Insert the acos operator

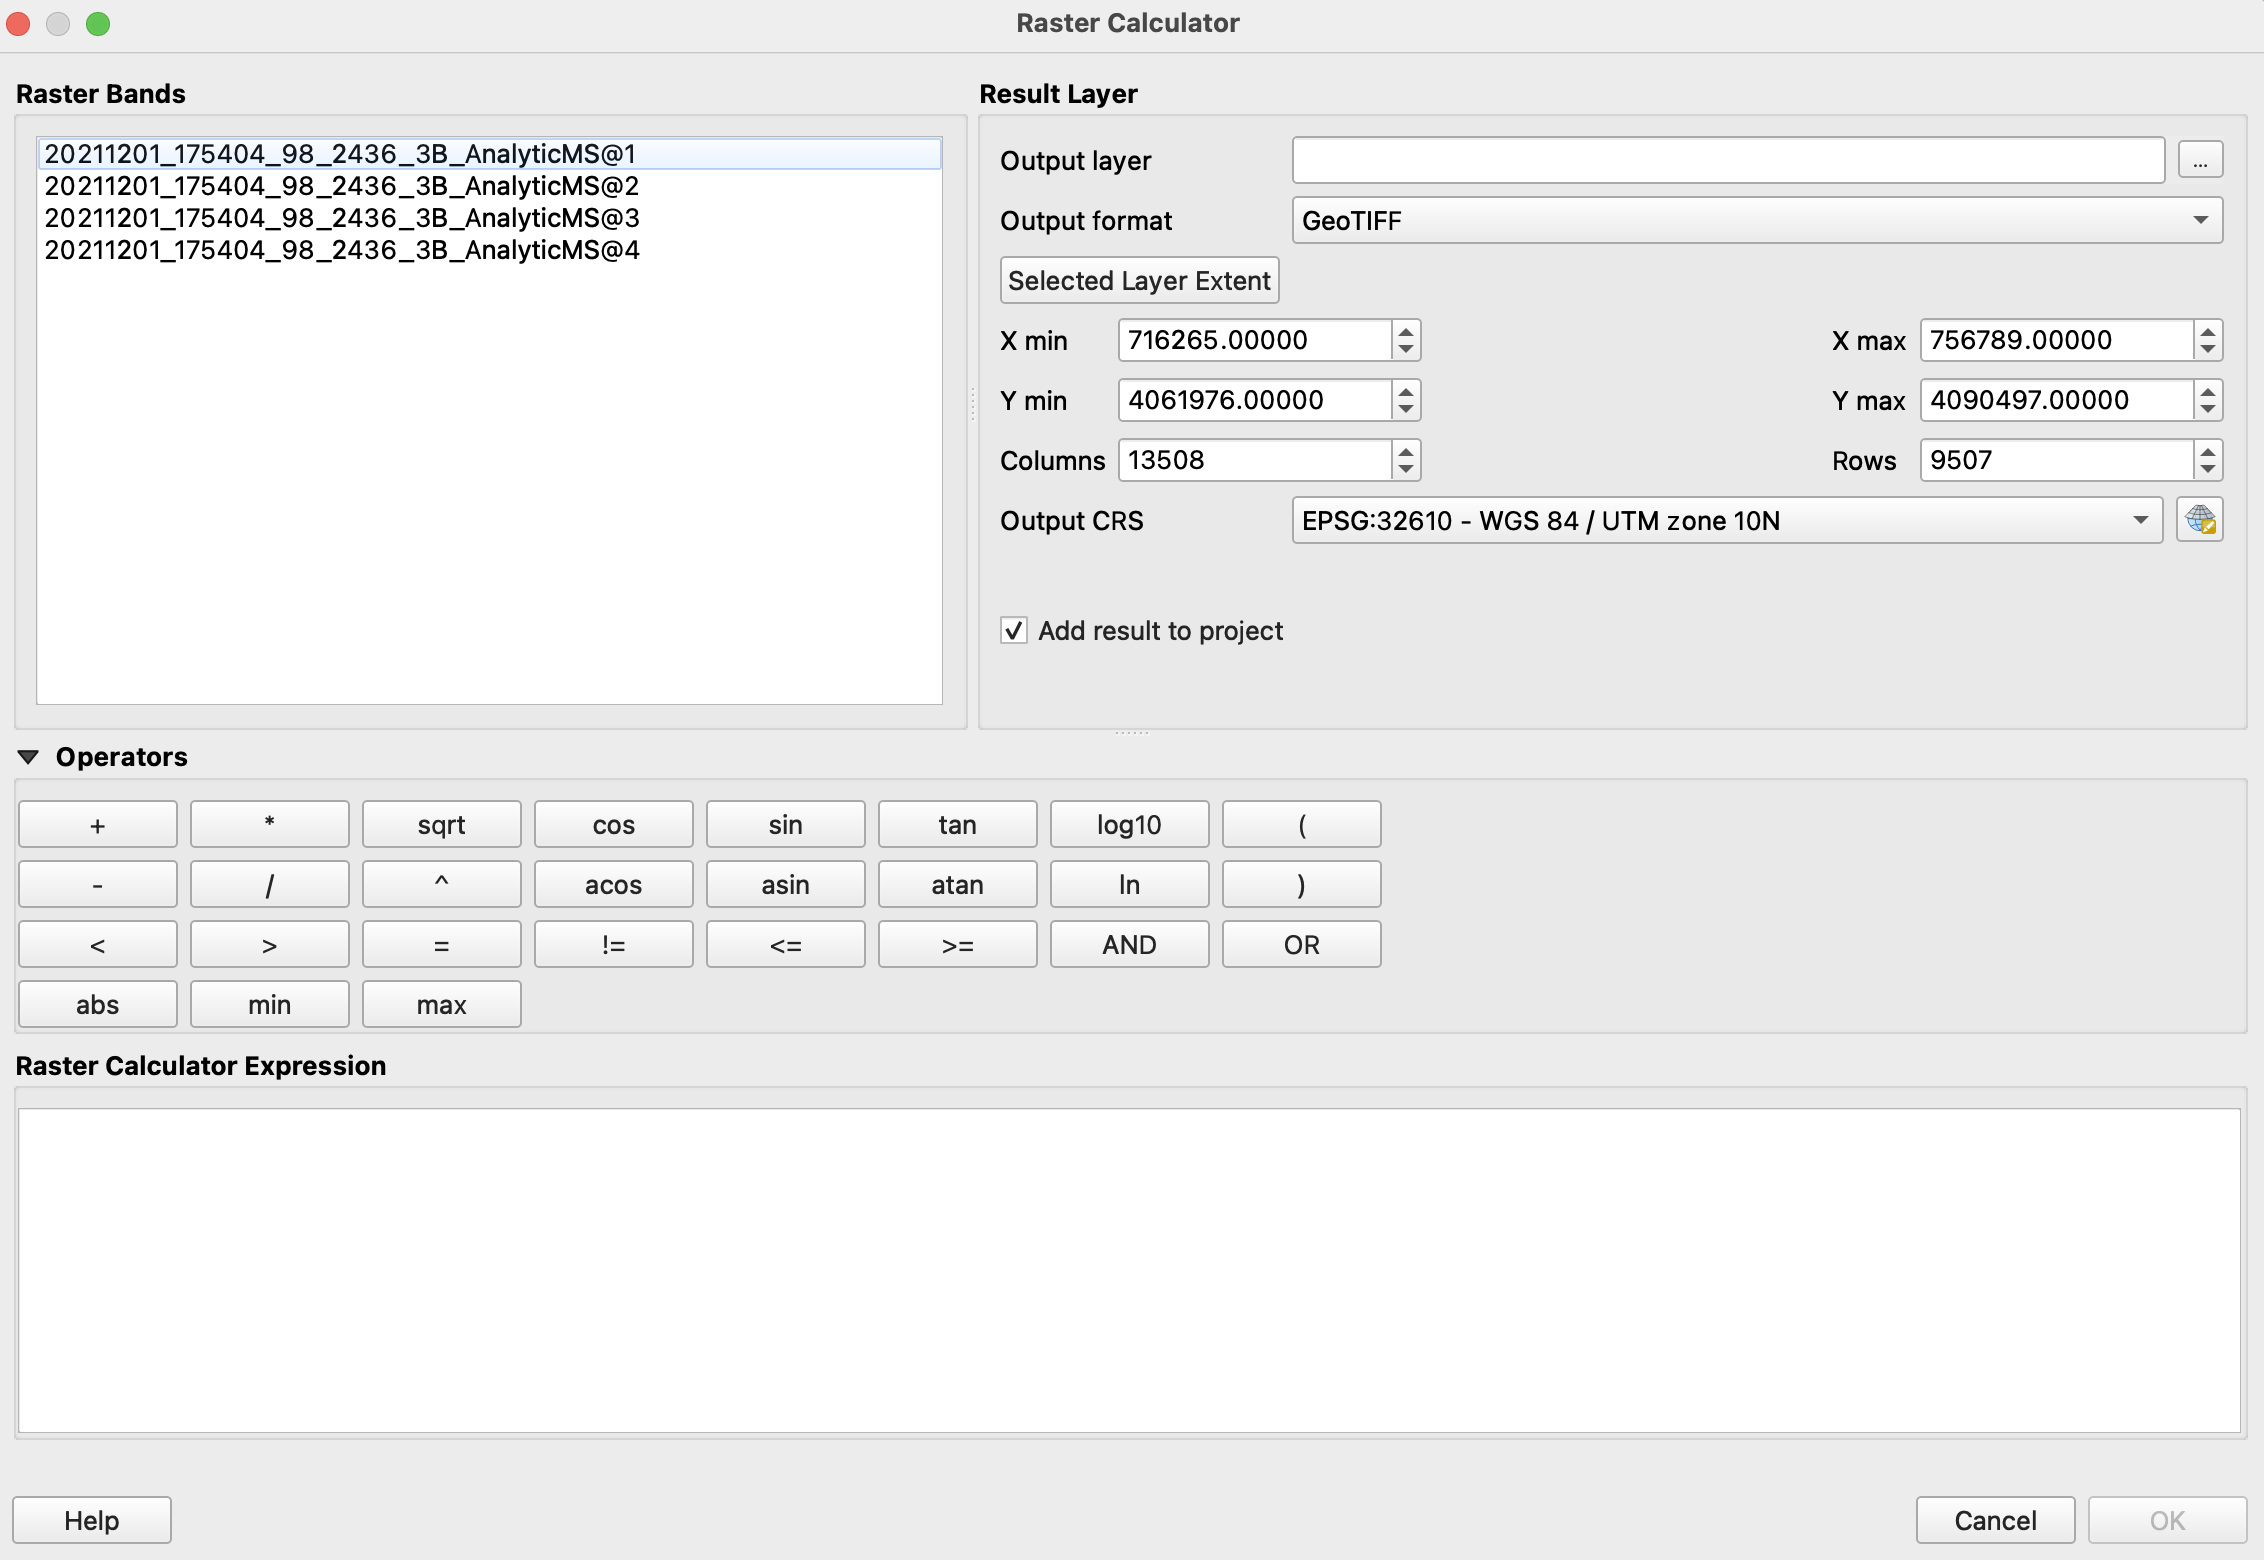614,884
